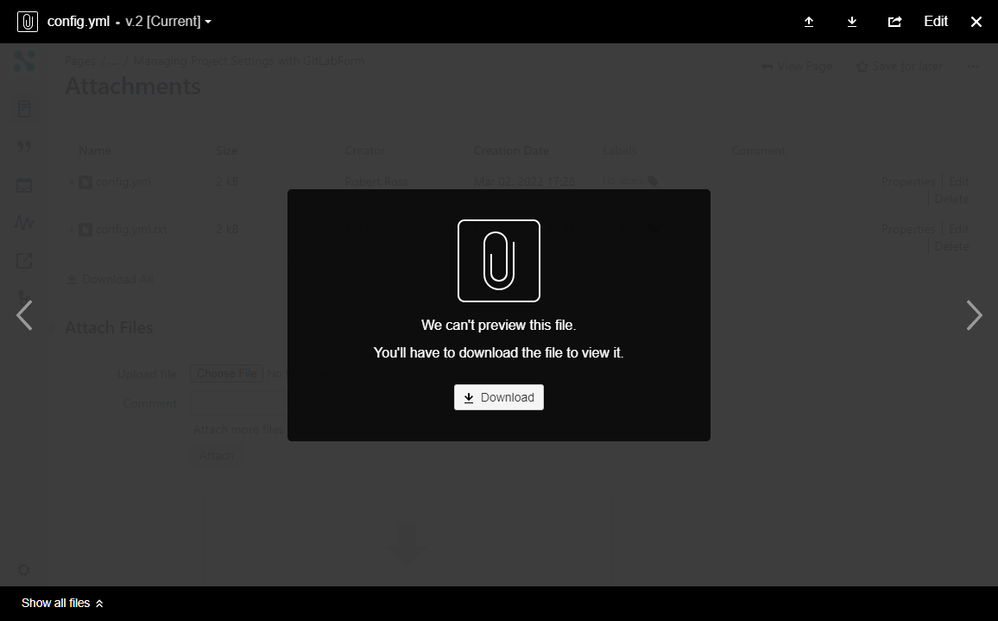
Task: Close the file preview
Action: pyautogui.click(x=976, y=22)
